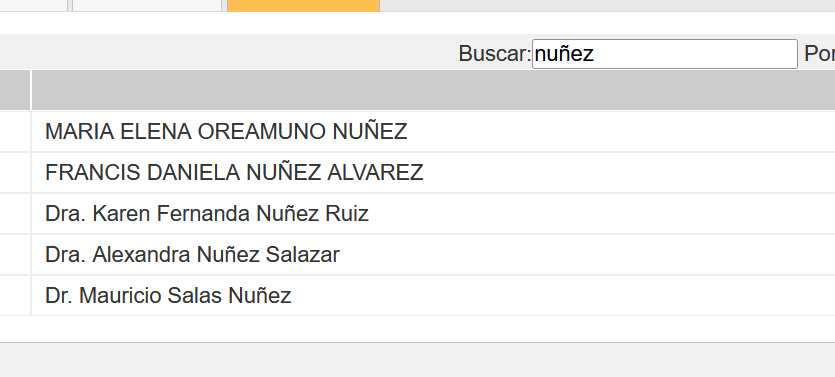835x377 pixels.
Task: Click the Buscar search field containing nuñez
Action: [x=665, y=54]
